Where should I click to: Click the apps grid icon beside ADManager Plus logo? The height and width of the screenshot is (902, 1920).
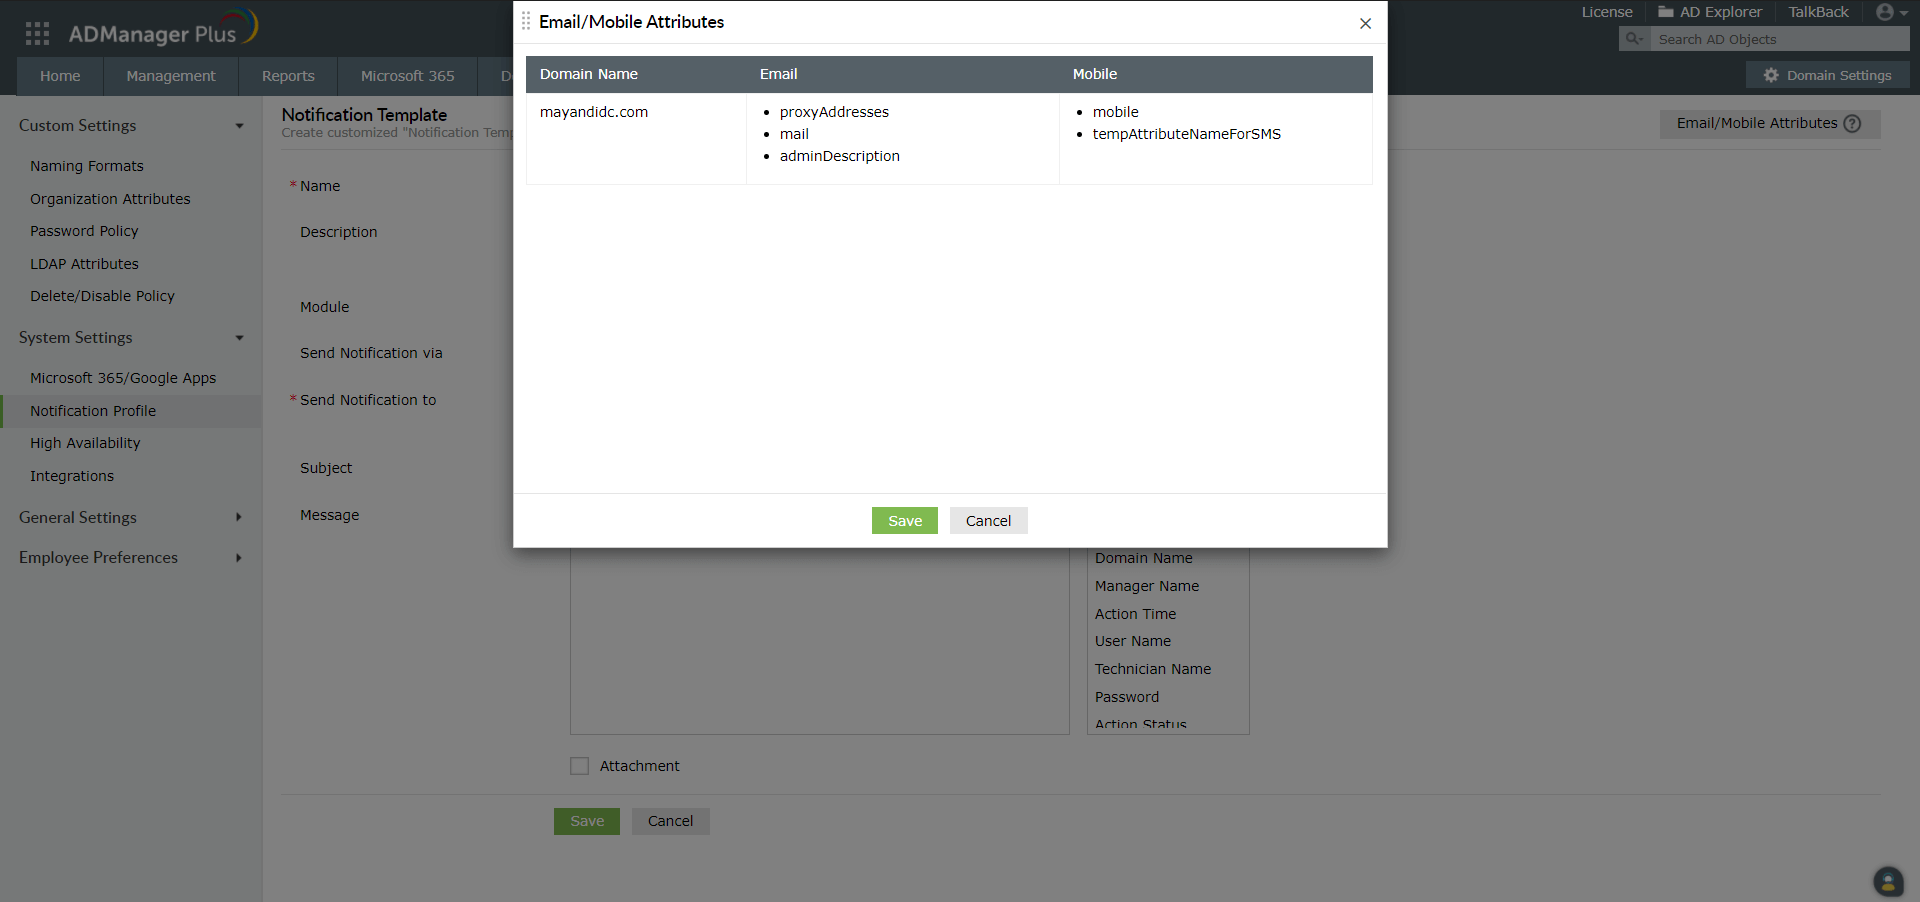(37, 32)
